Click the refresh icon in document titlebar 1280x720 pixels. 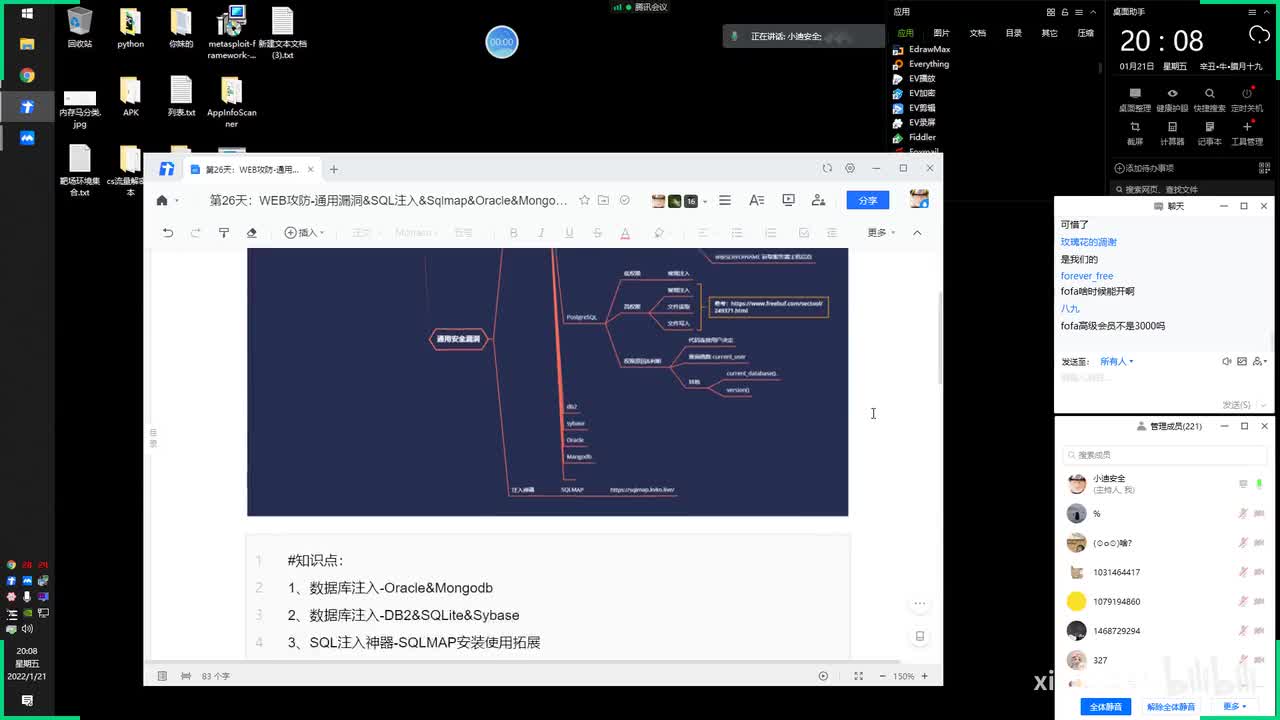[x=827, y=168]
